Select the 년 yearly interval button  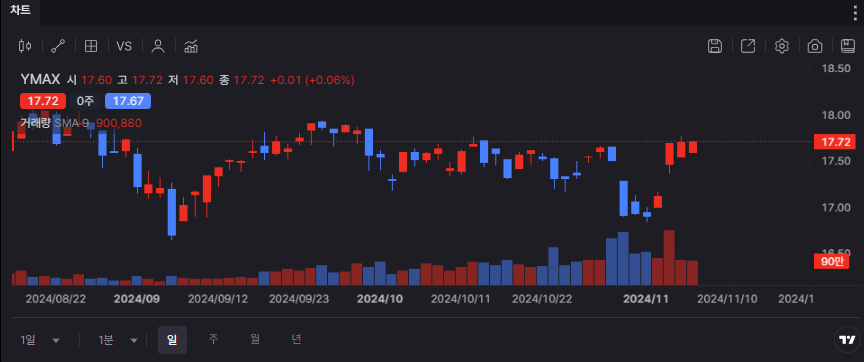pyautogui.click(x=296, y=339)
